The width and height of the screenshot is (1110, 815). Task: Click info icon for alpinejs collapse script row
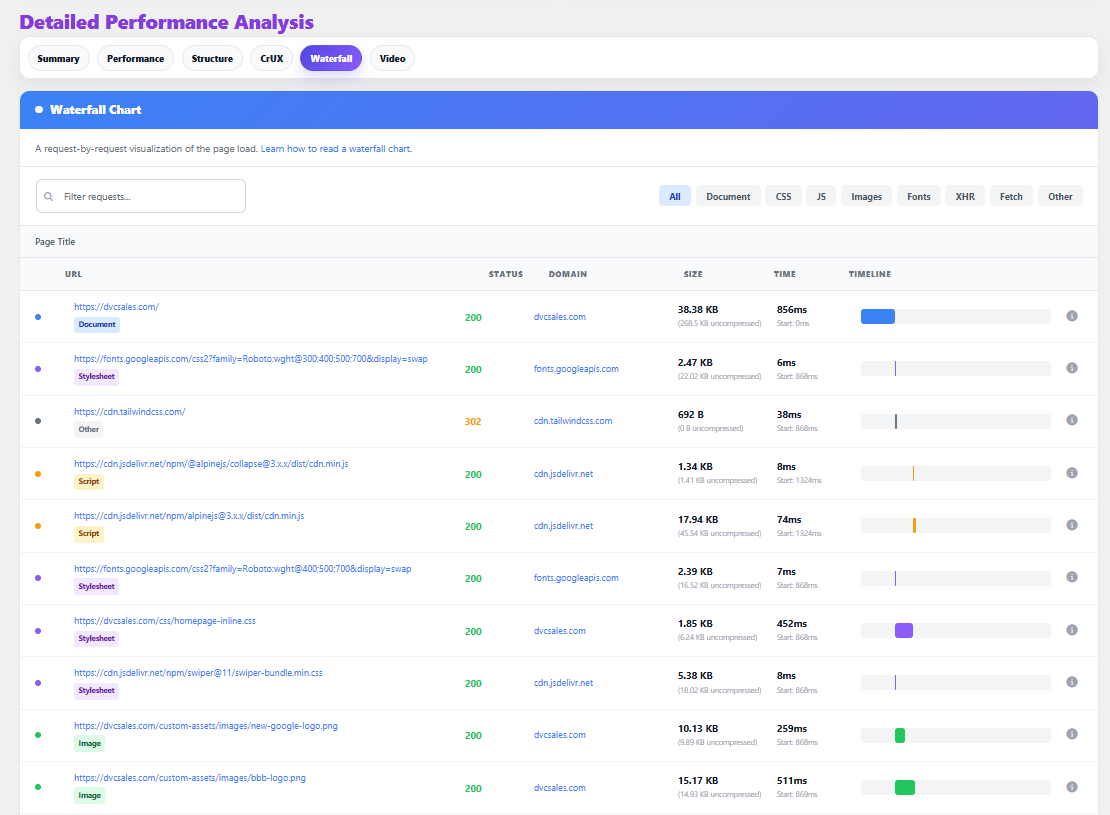pyautogui.click(x=1072, y=473)
